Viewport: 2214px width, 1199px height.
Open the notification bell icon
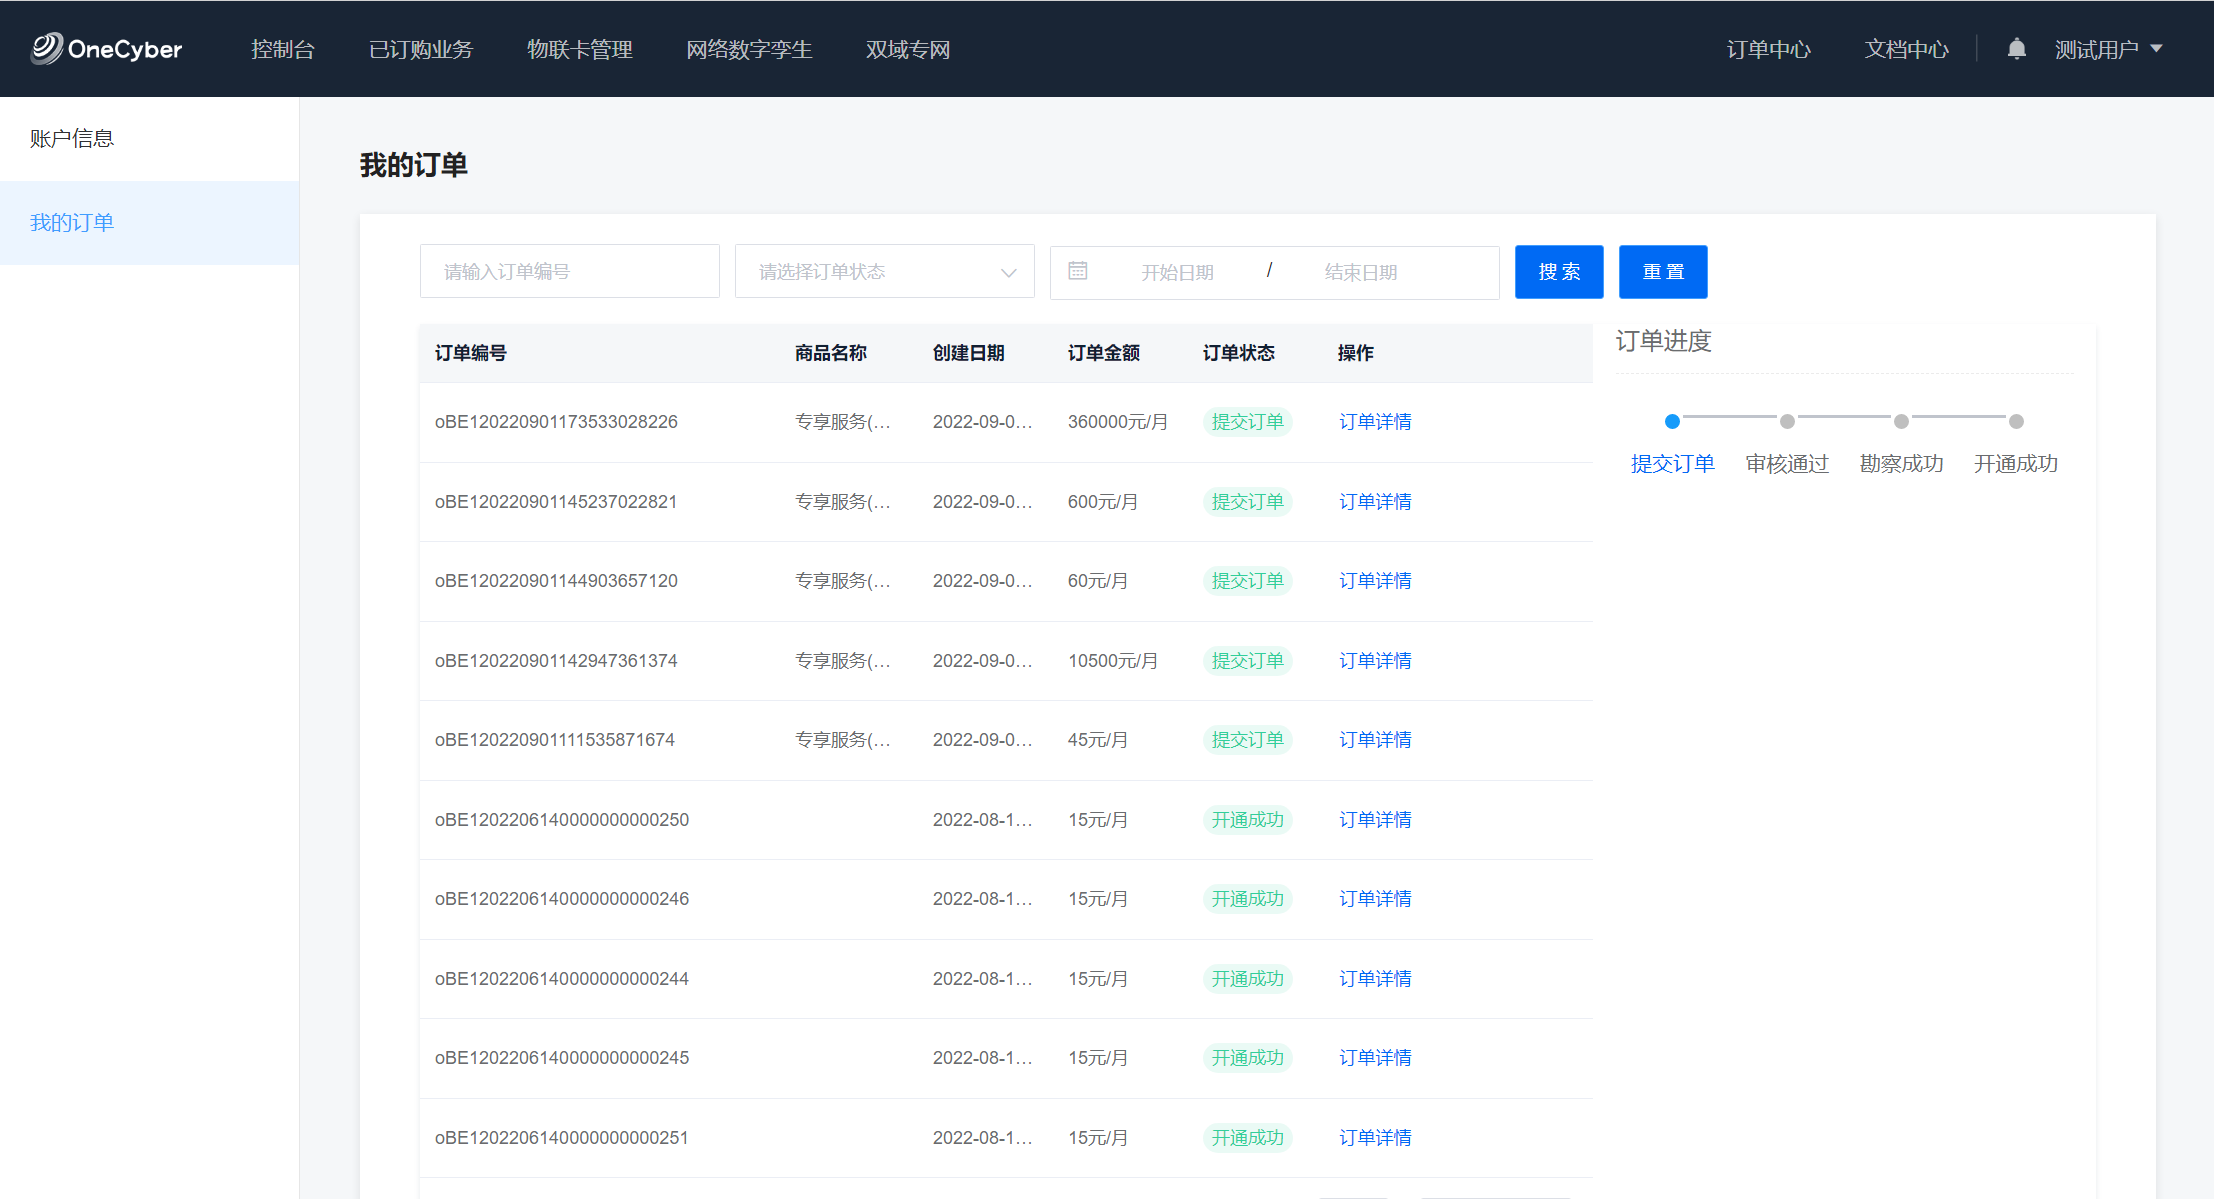pos(2016,49)
